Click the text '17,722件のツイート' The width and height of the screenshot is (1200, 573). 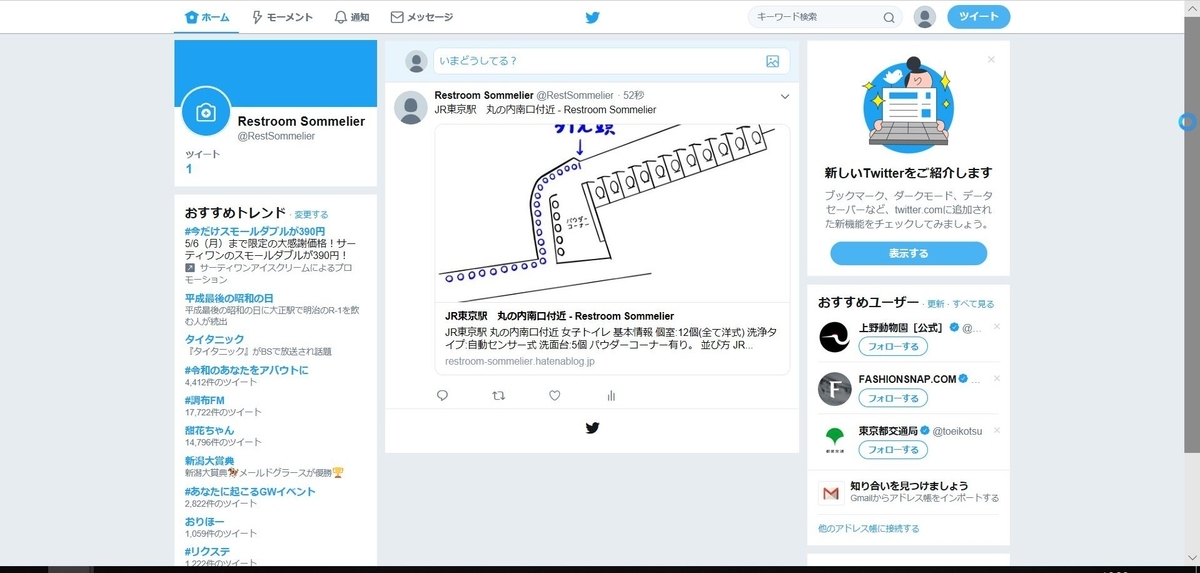click(x=222, y=412)
